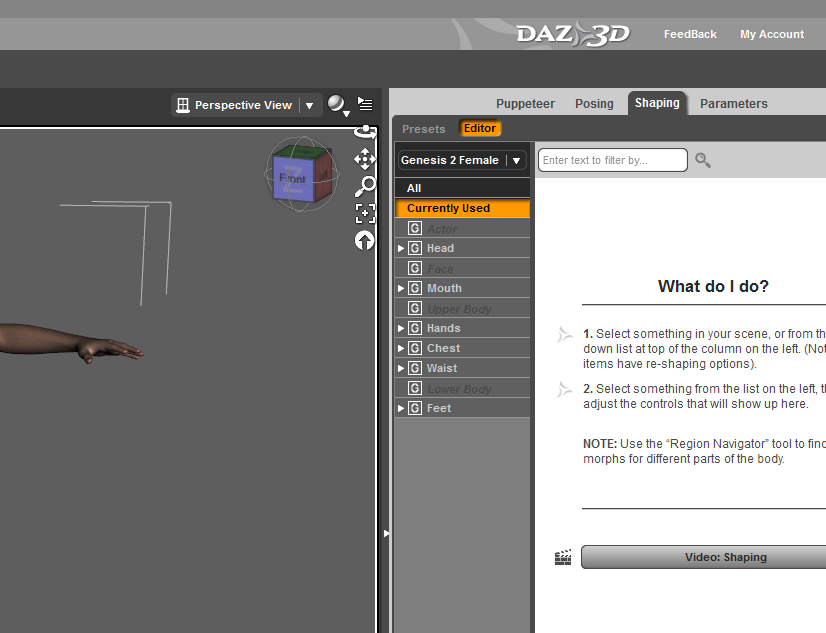Screen dimensions: 826x633
Task: Select the Waist list item
Action: pyautogui.click(x=463, y=368)
